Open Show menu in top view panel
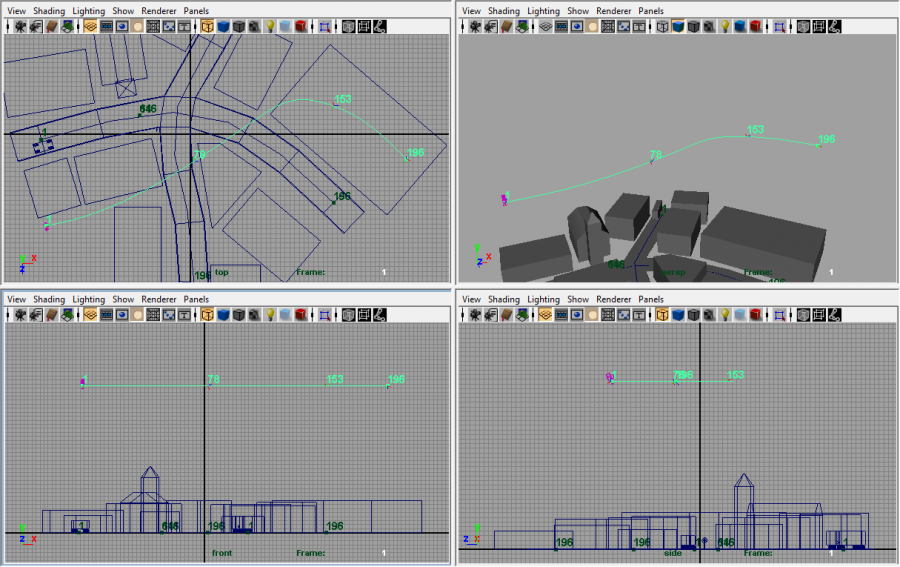 tap(123, 11)
